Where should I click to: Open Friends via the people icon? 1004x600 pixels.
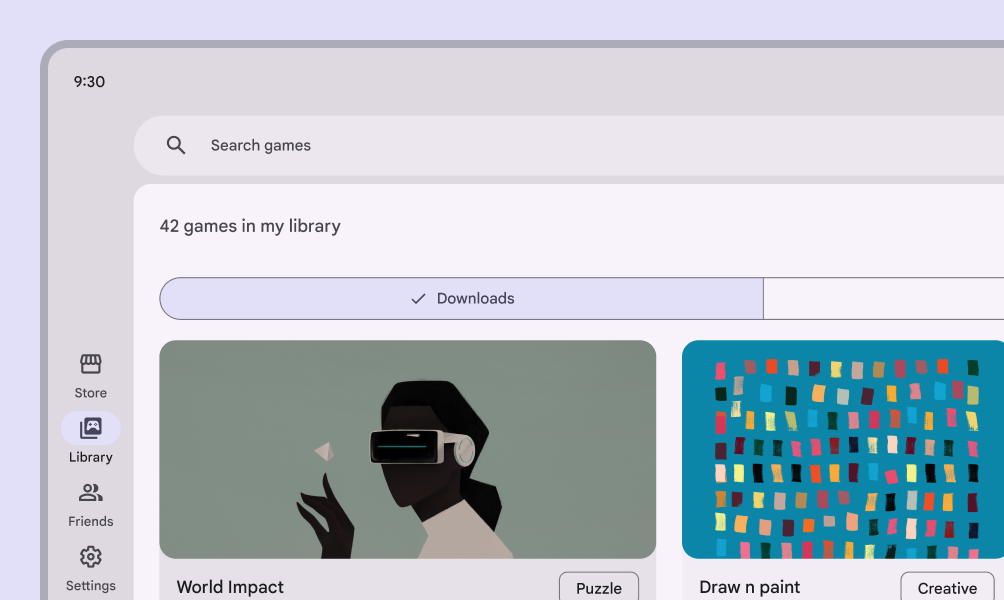(x=91, y=492)
